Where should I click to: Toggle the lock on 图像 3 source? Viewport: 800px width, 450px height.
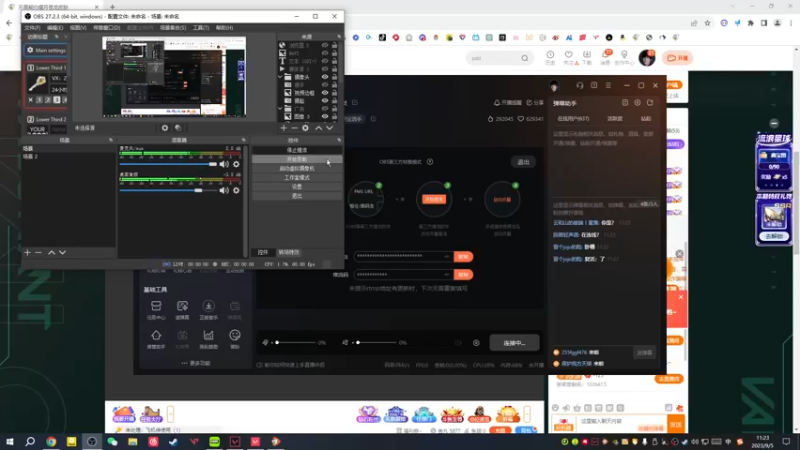point(334,116)
